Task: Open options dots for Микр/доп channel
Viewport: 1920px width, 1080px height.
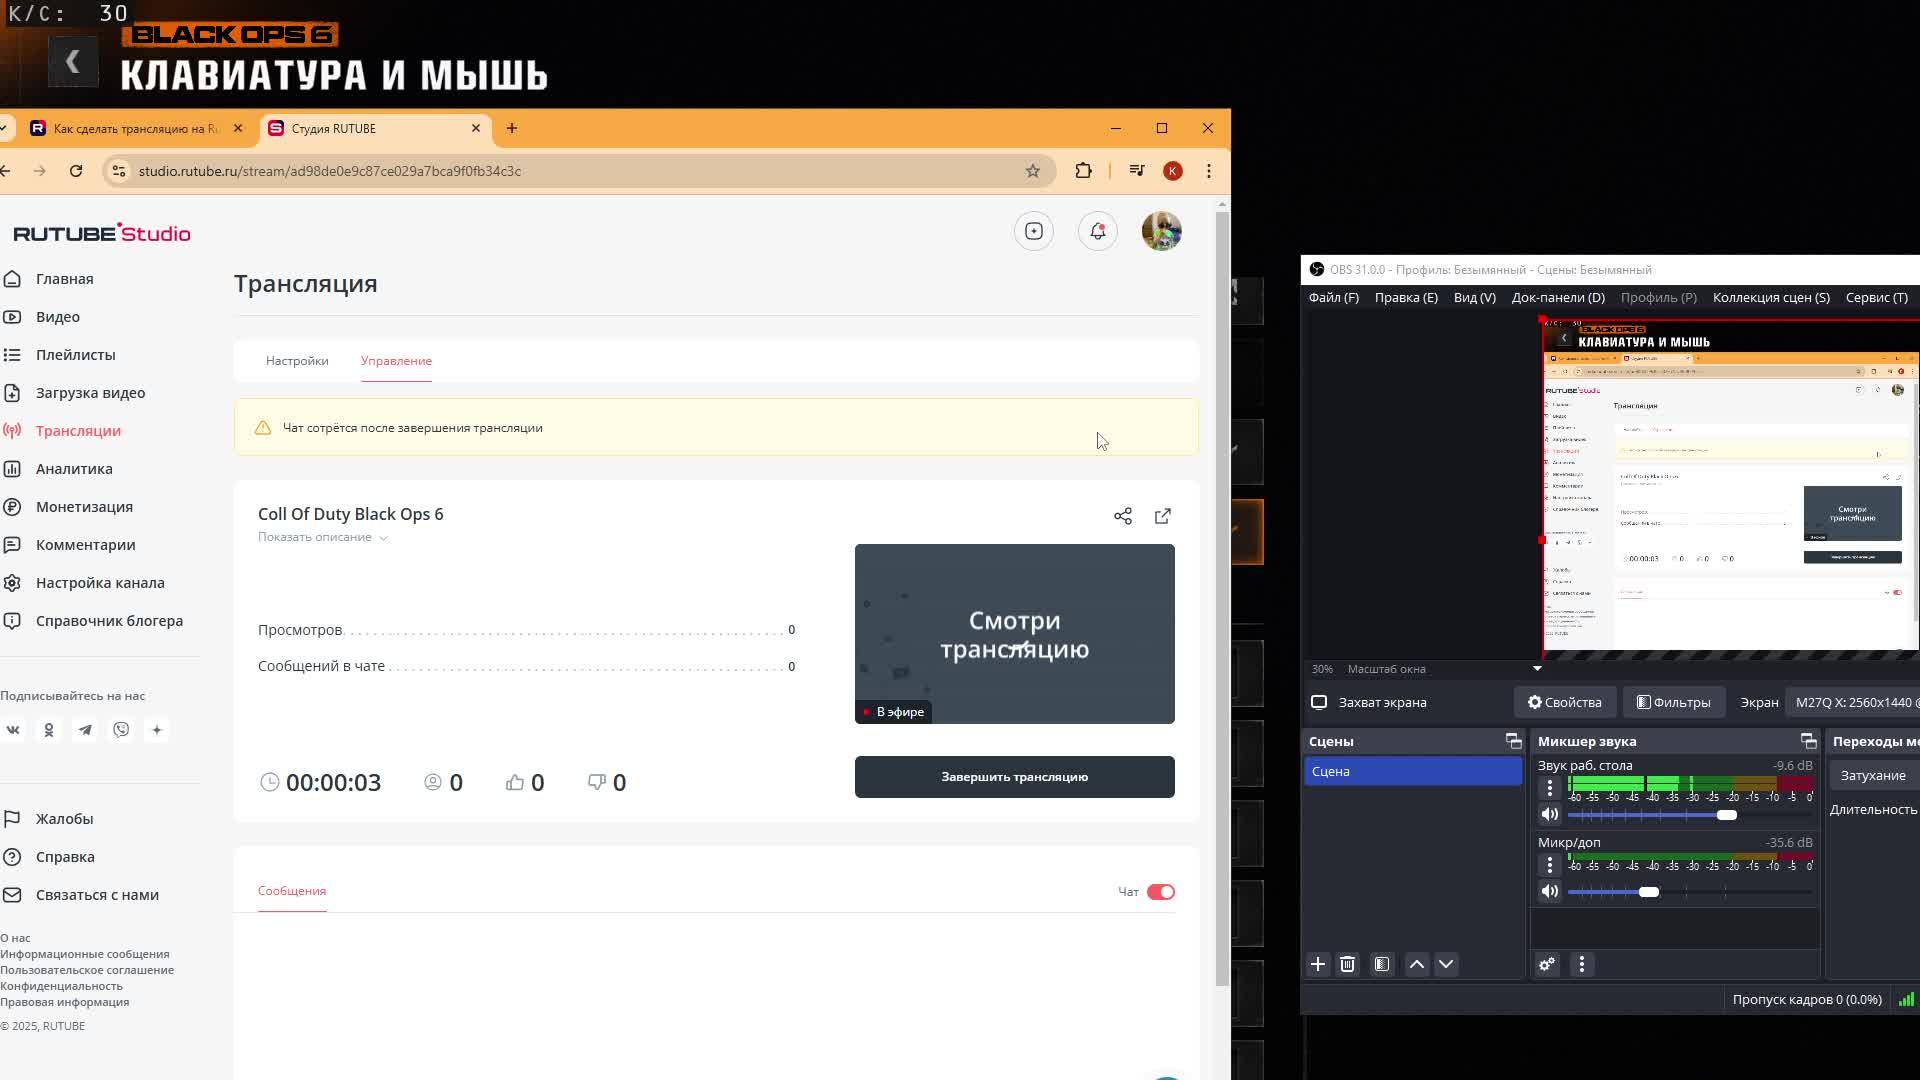Action: click(1550, 865)
